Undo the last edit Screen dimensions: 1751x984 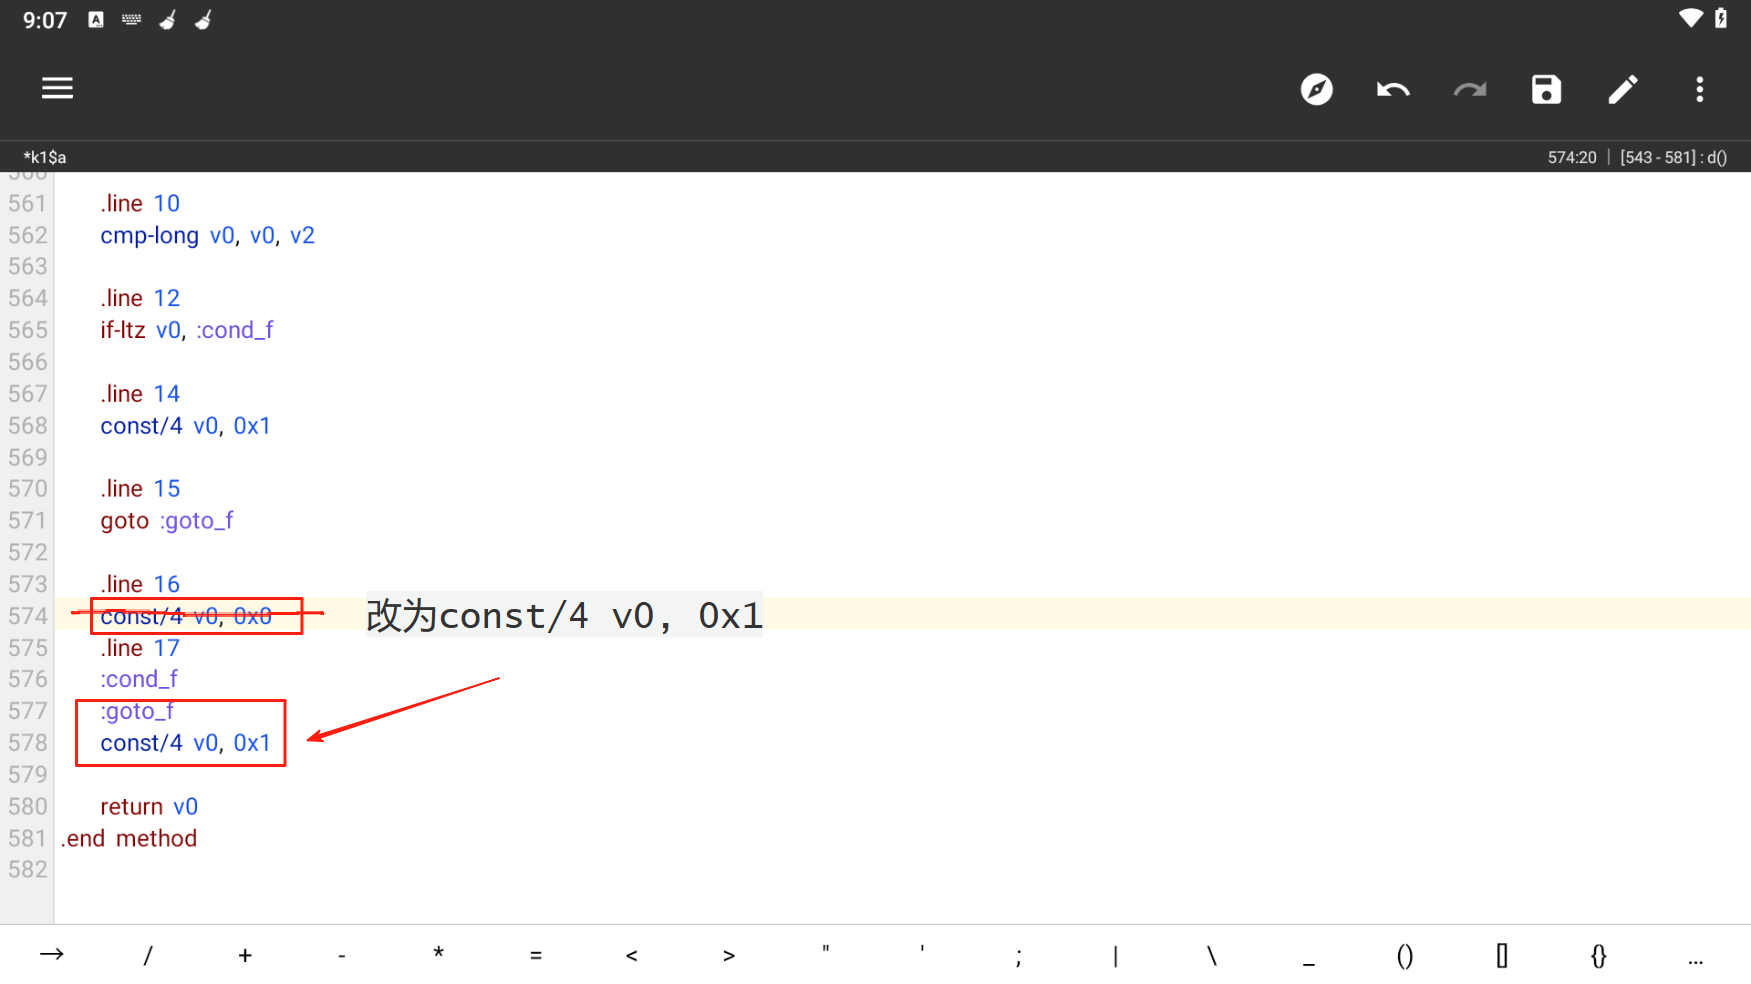(1393, 90)
